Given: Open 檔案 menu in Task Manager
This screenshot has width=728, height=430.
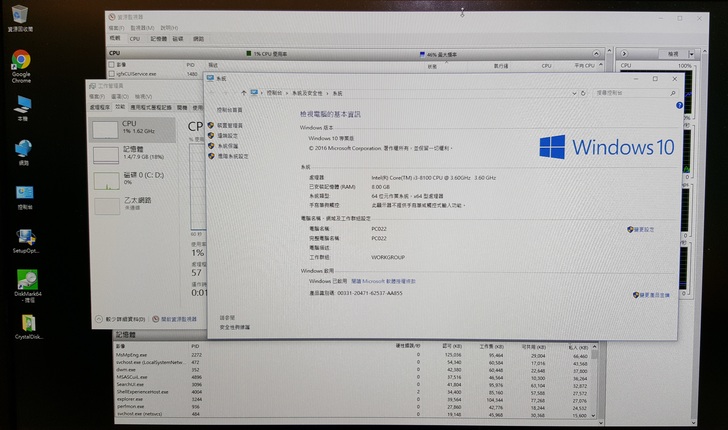Looking at the screenshot, I should pyautogui.click(x=97, y=97).
